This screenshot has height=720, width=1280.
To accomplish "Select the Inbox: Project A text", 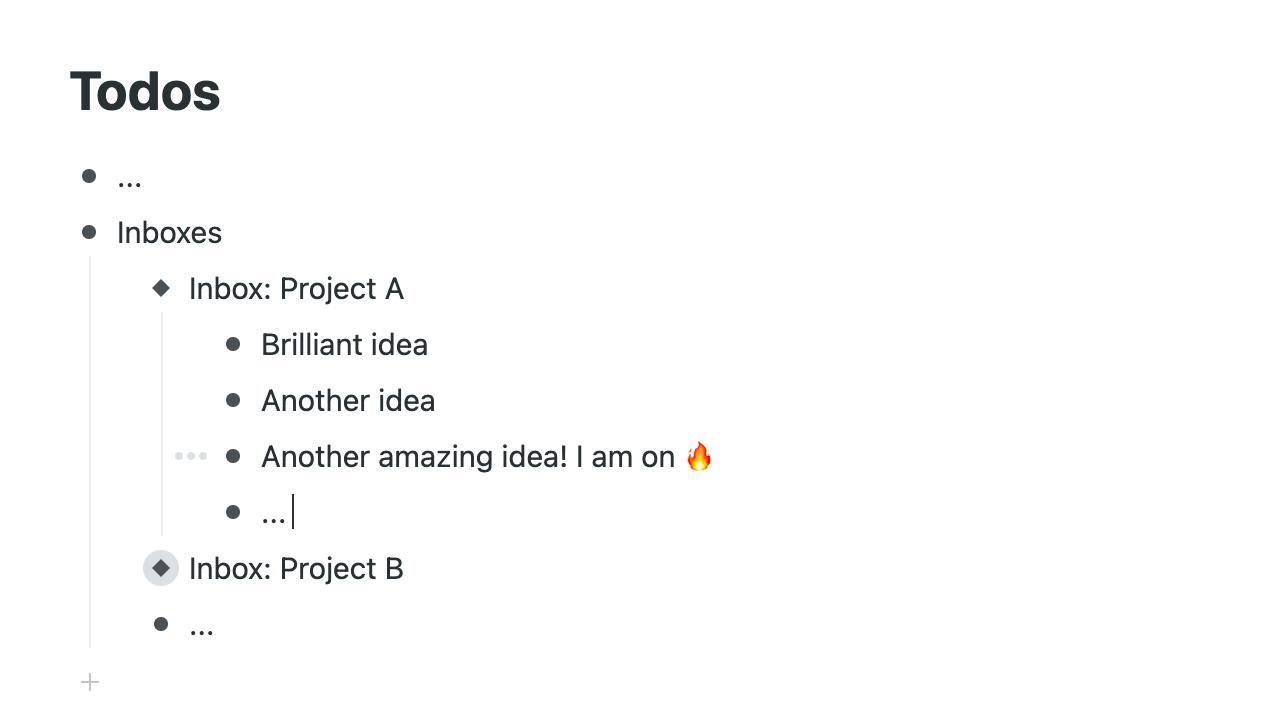I will [x=296, y=289].
